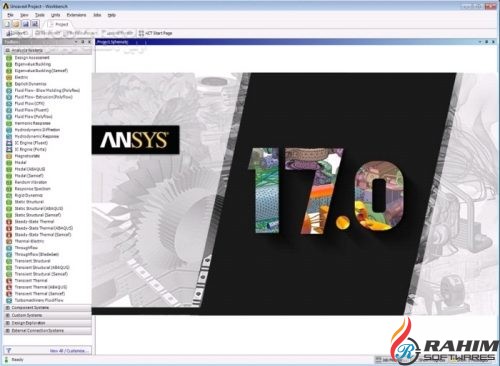Image resolution: width=500 pixels, height=366 pixels.
Task: Expand the External Connection Systems group
Action: pyautogui.click(x=7, y=331)
